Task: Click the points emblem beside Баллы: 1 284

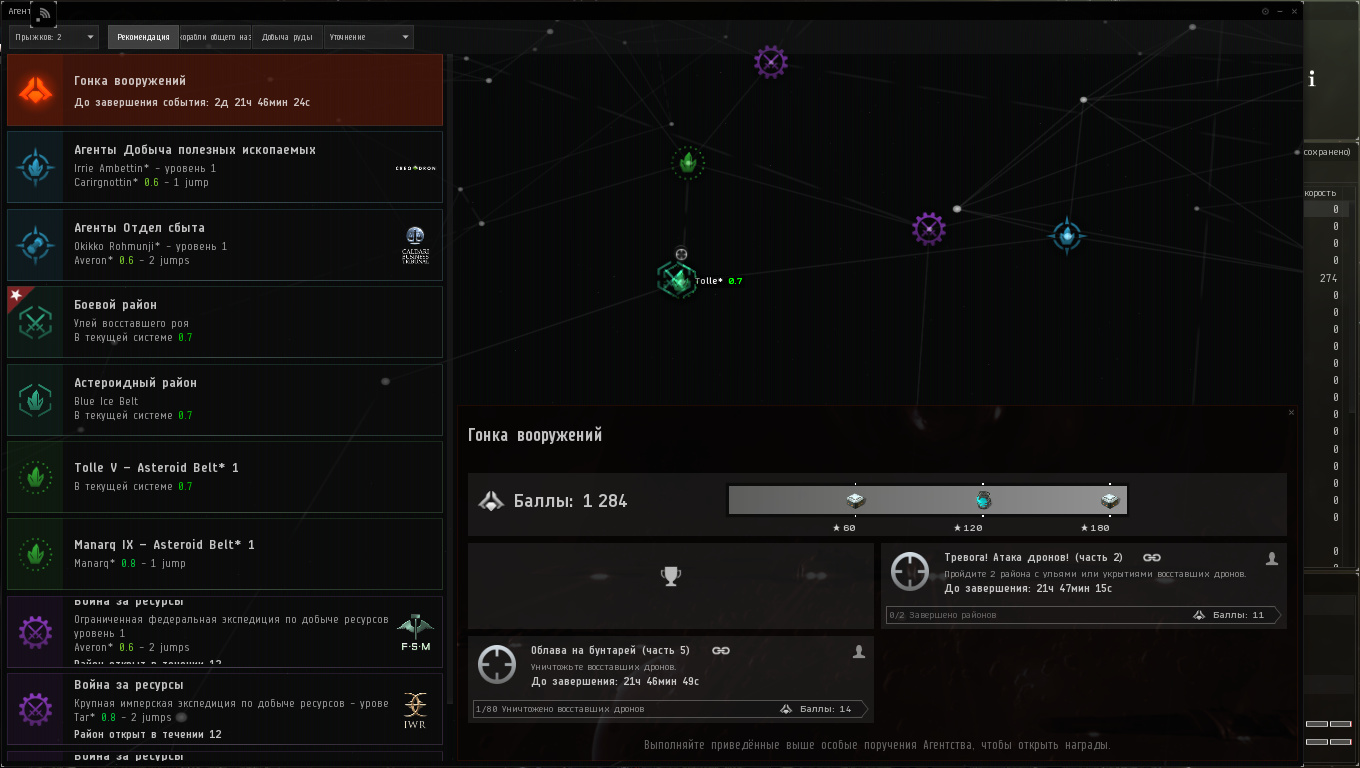Action: [491, 501]
